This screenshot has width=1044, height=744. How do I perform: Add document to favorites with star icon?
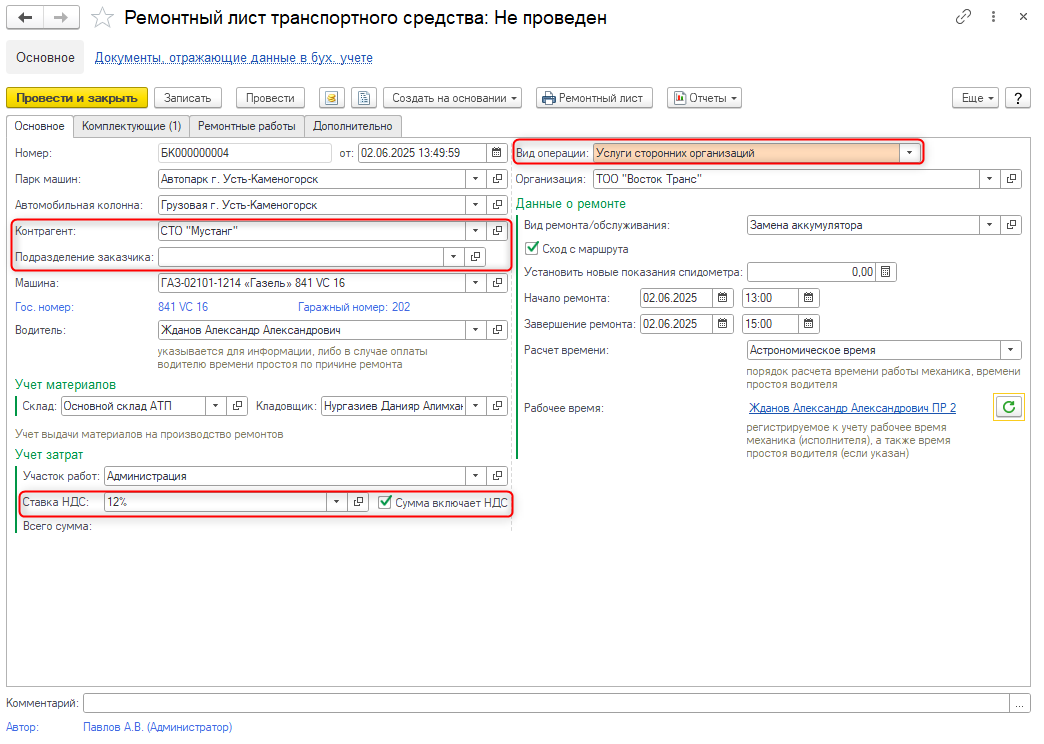point(101,18)
